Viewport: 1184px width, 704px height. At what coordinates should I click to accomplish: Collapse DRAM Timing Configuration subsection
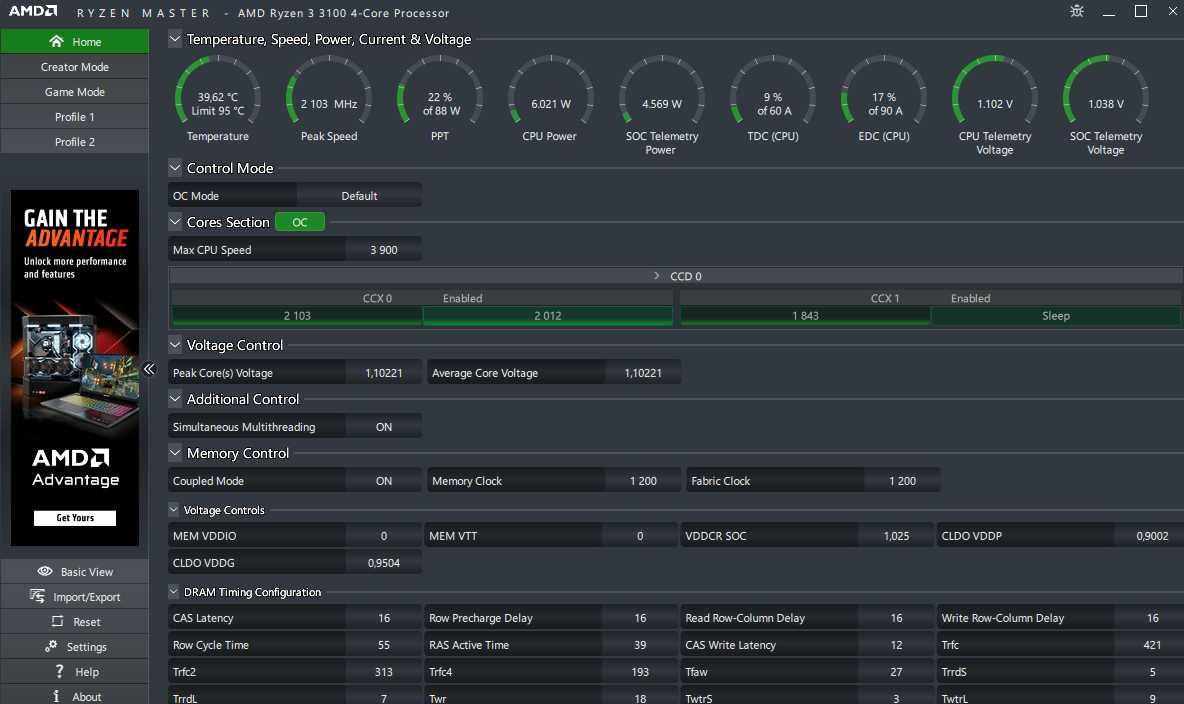174,591
